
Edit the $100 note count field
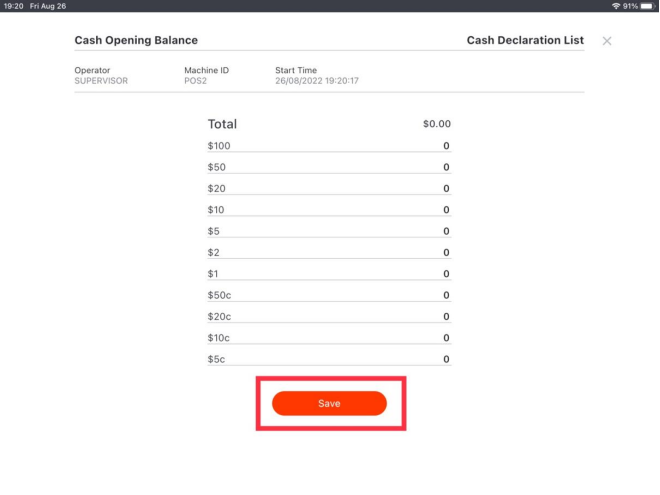(329, 146)
